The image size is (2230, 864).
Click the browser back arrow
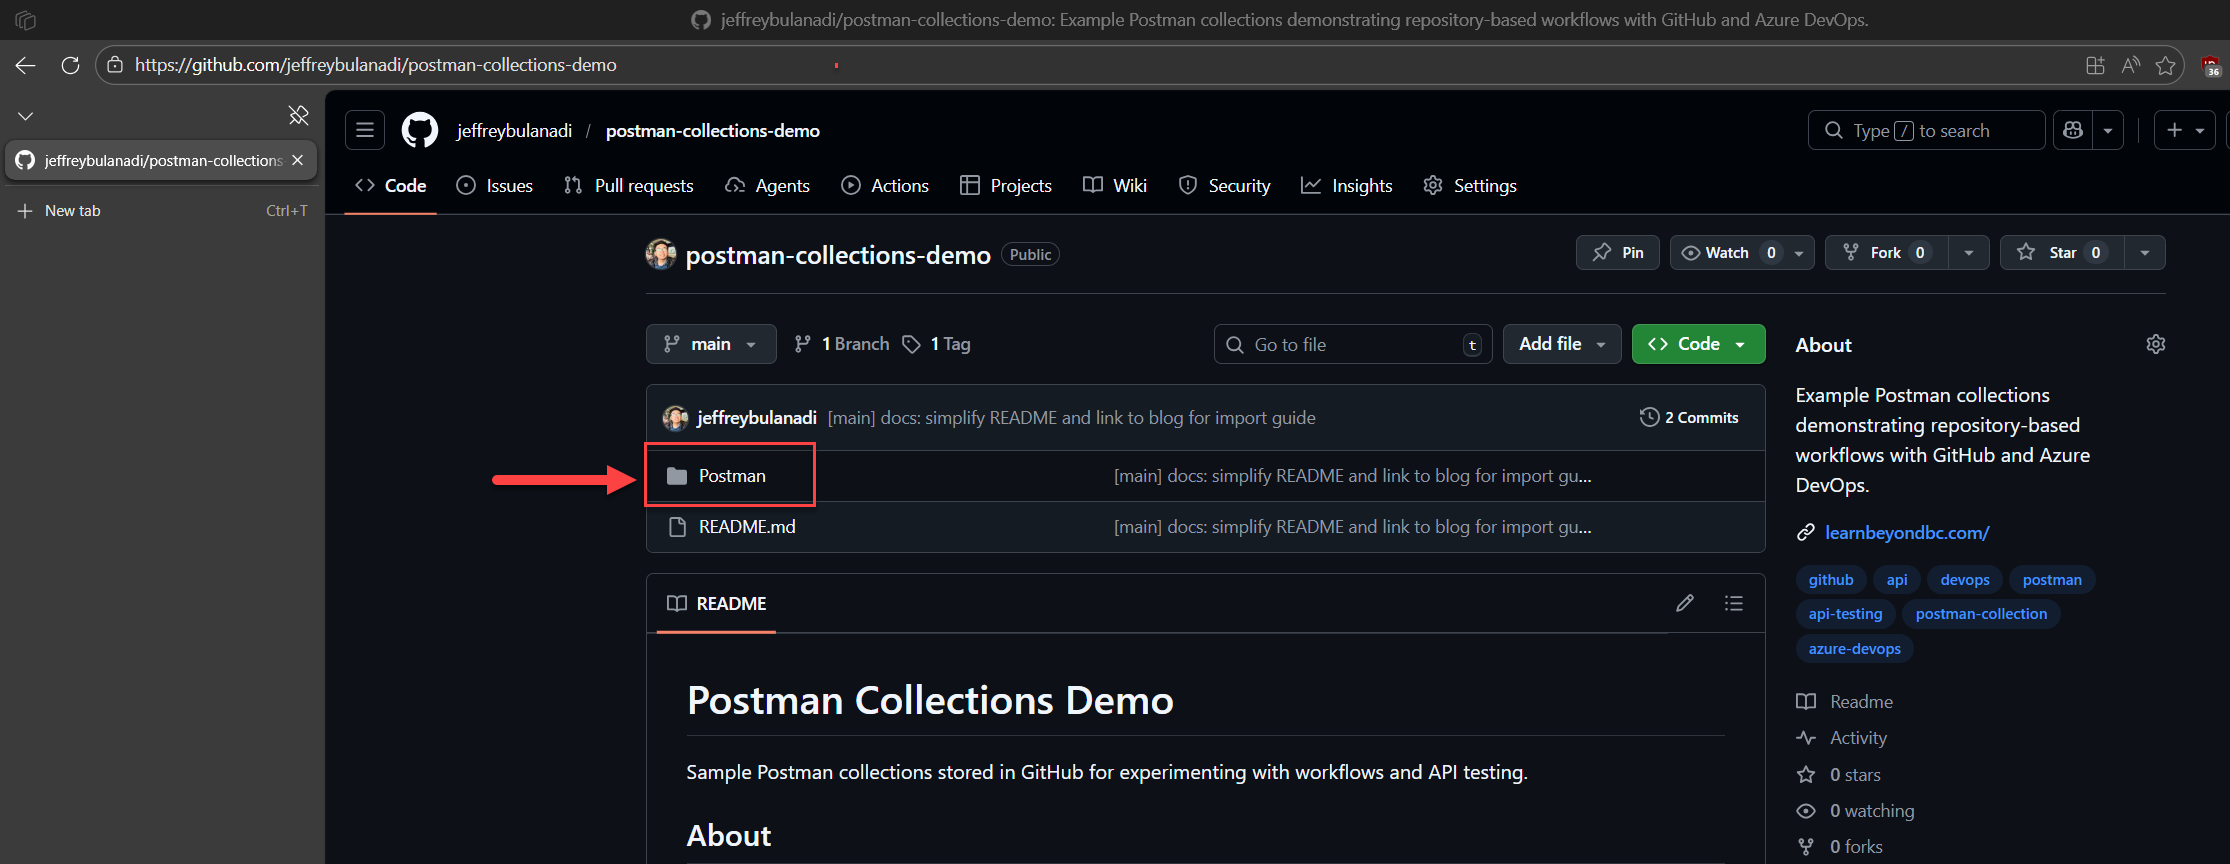tap(25, 65)
